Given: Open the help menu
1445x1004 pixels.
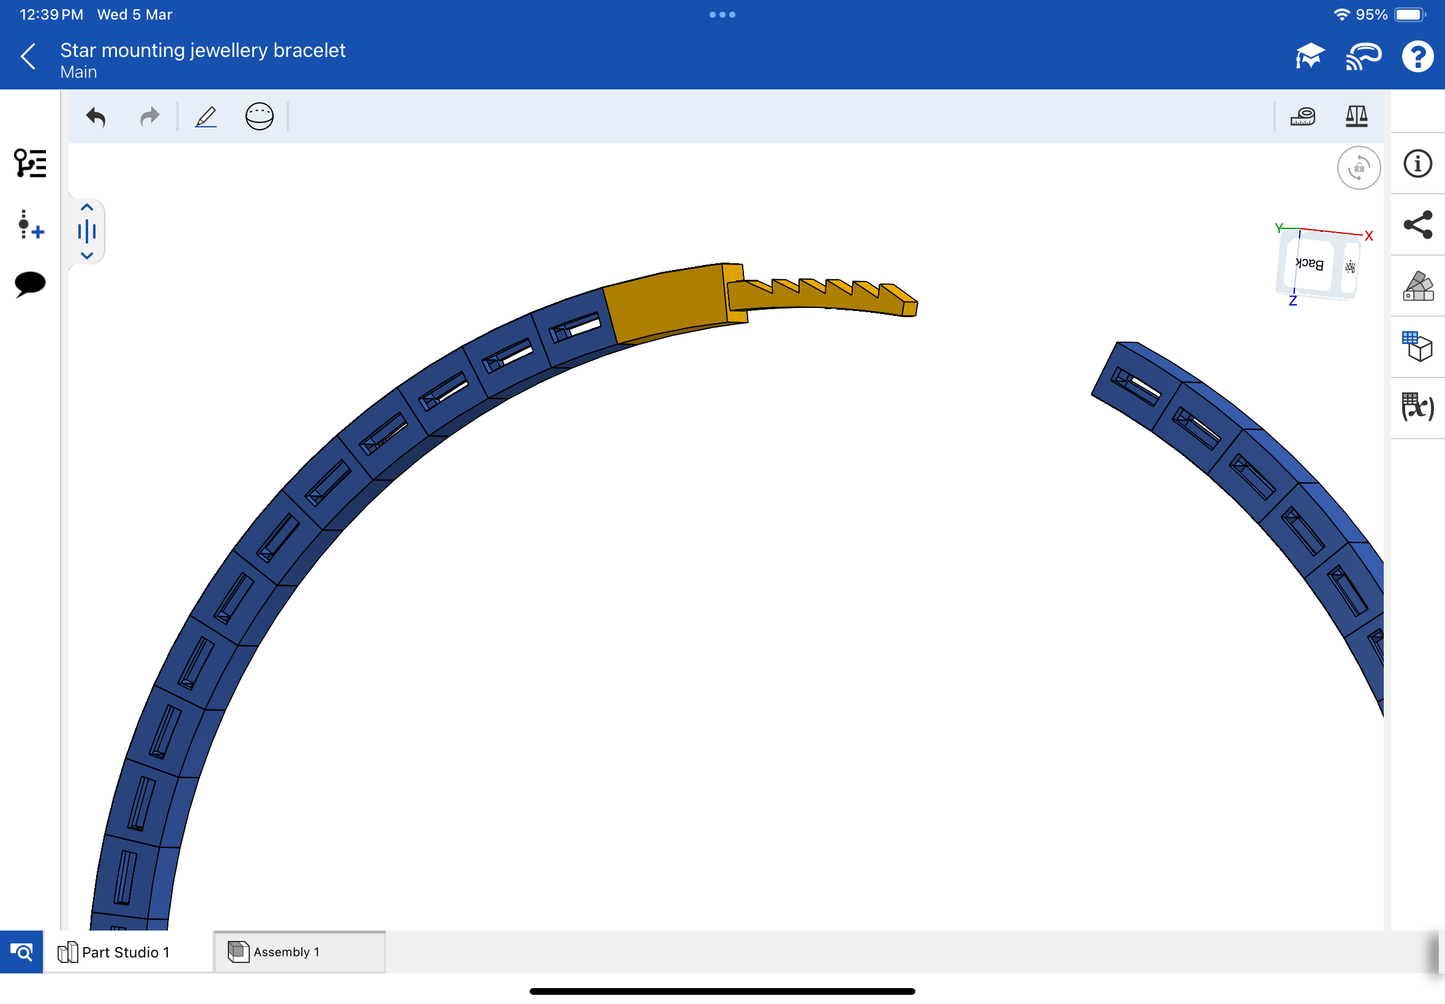Looking at the screenshot, I should click(x=1417, y=57).
